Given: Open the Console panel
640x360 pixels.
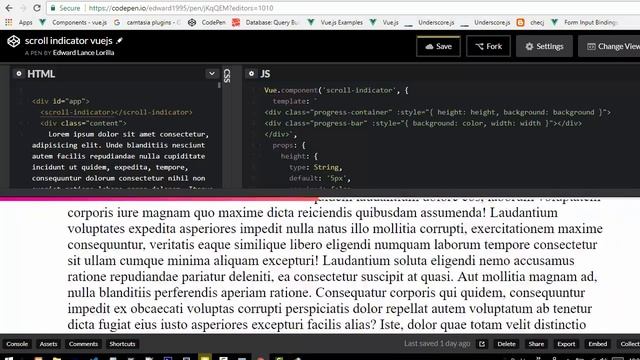Looking at the screenshot, I should click(17, 344).
